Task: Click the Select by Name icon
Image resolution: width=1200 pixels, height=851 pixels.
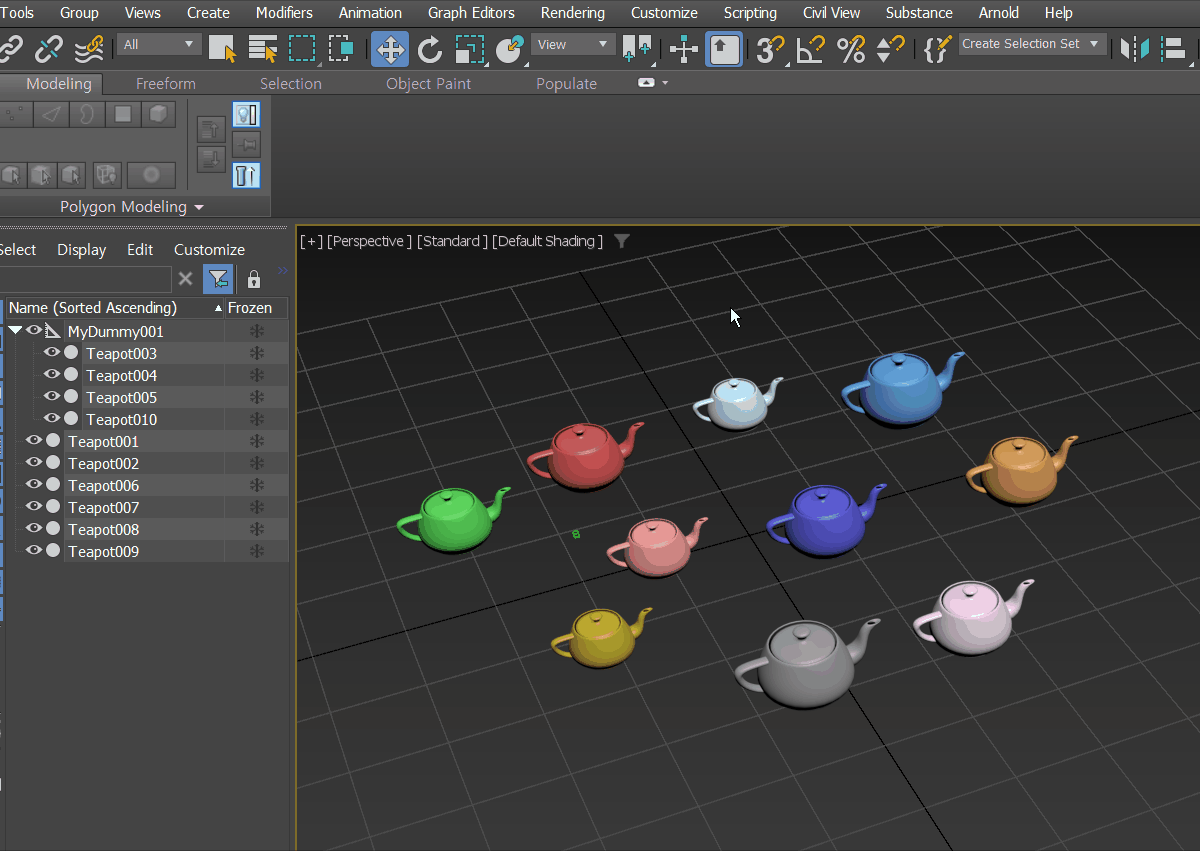Action: point(263,49)
